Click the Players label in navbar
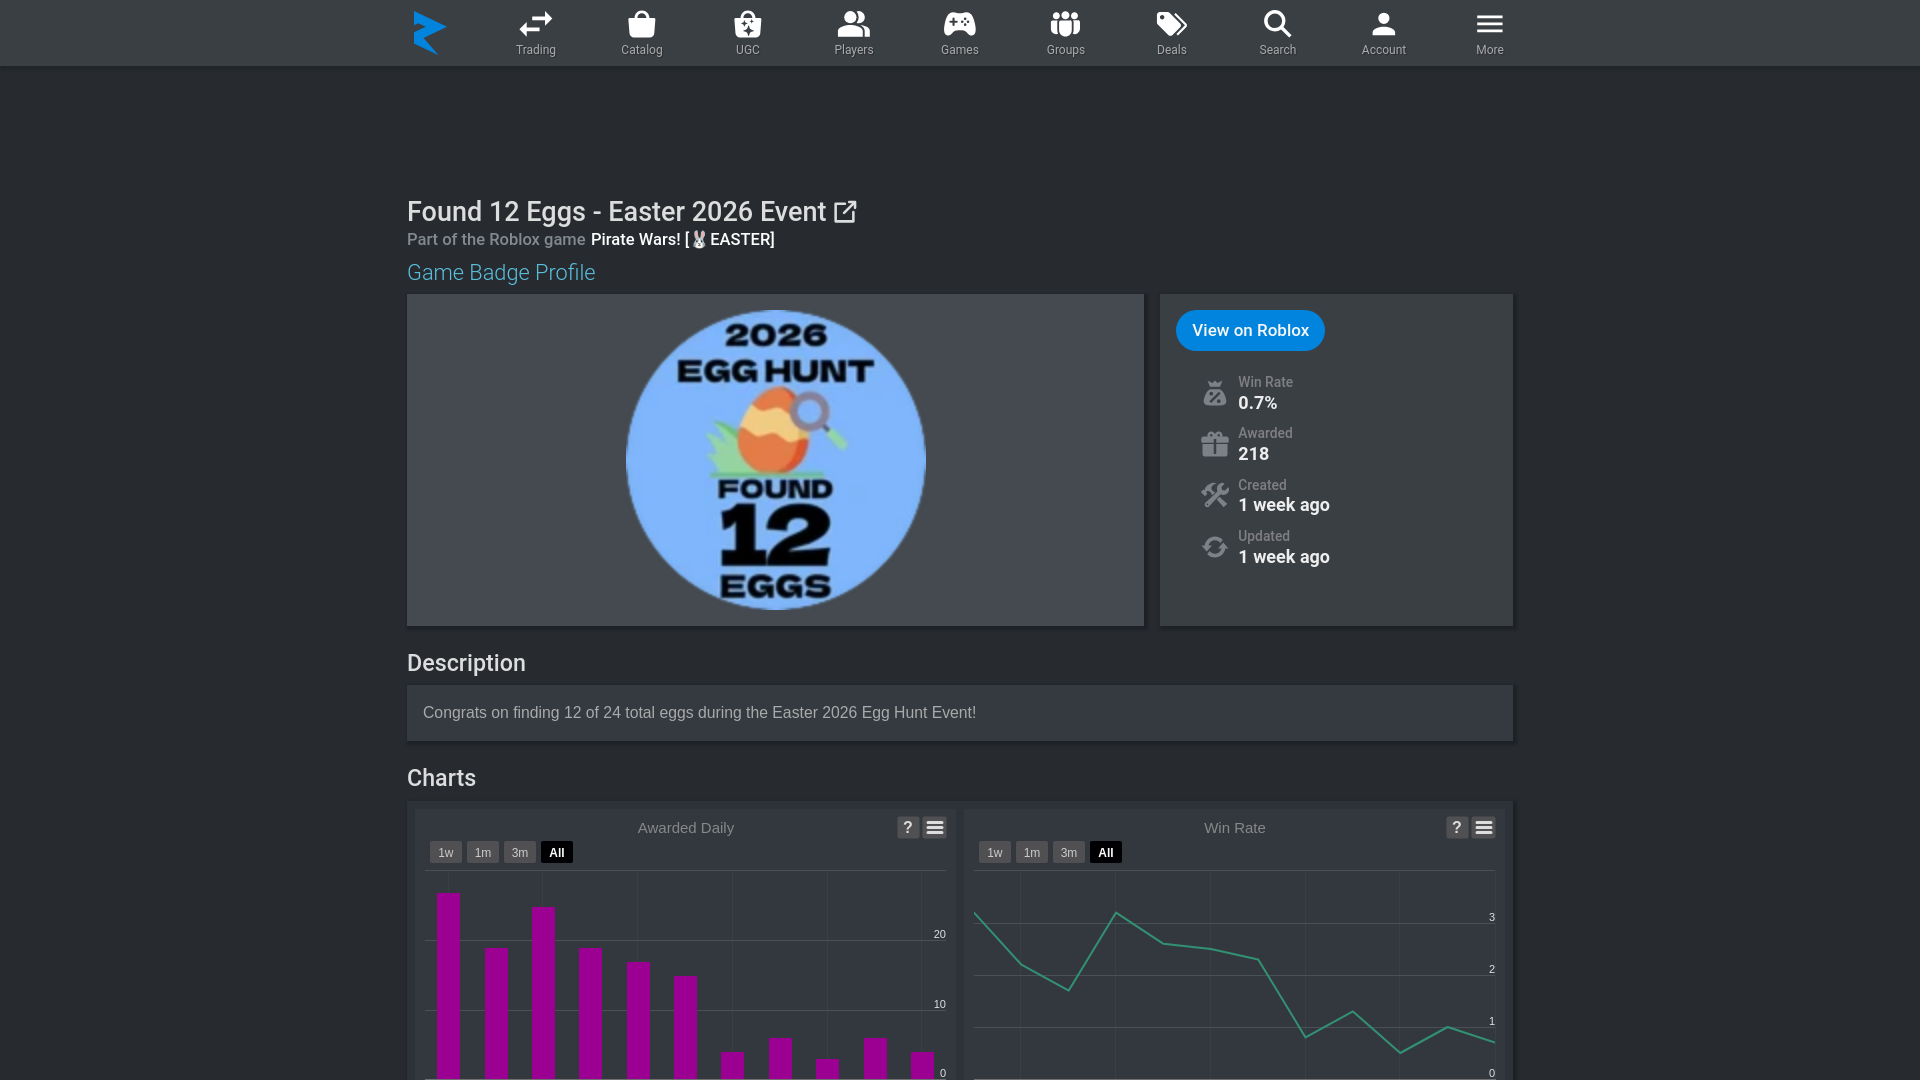Screen dimensions: 1920x1080 (854, 50)
